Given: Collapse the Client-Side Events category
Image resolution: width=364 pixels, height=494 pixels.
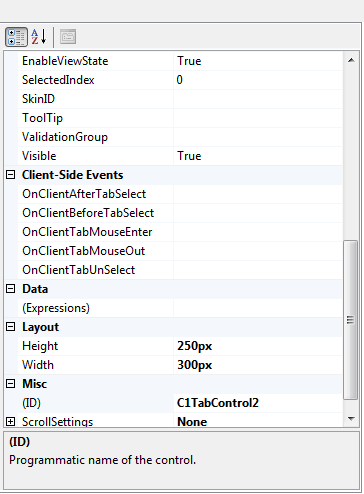Looking at the screenshot, I should (11, 175).
